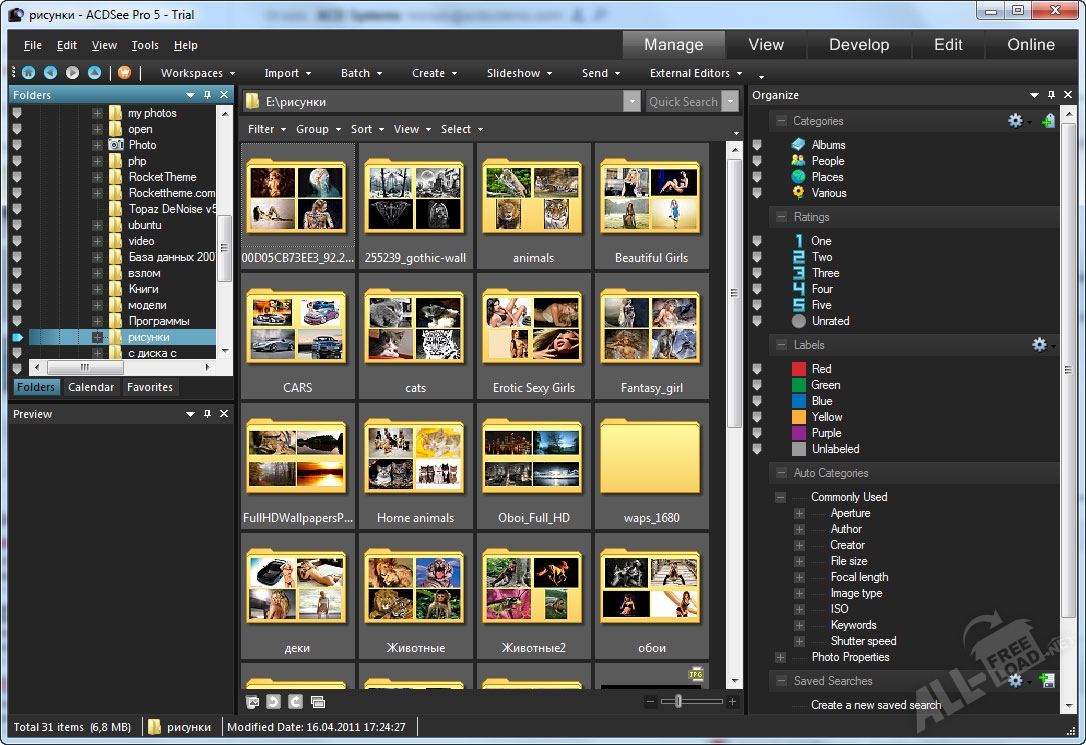Screen dimensions: 1086x745
Task: Toggle the Easy-Select marker beside Red label
Action: [757, 369]
